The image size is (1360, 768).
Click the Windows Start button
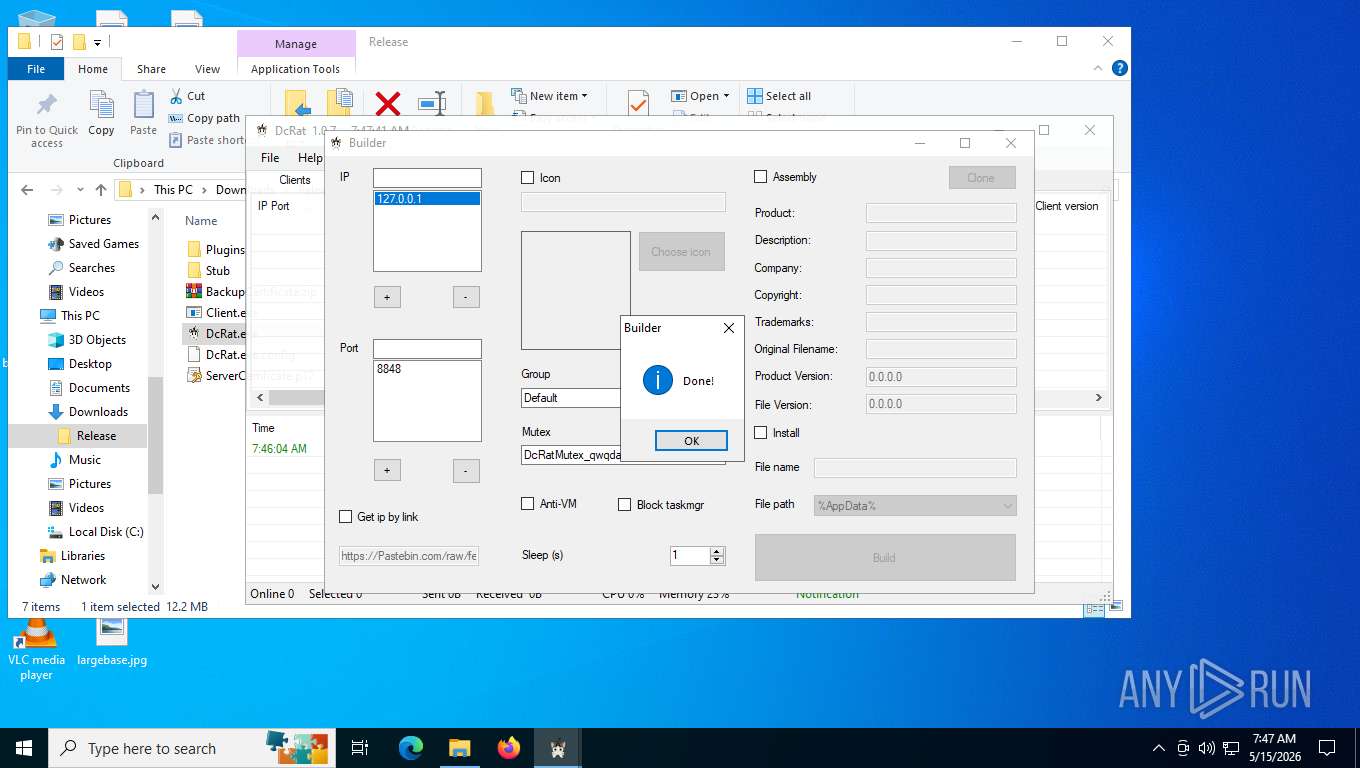(x=23, y=748)
